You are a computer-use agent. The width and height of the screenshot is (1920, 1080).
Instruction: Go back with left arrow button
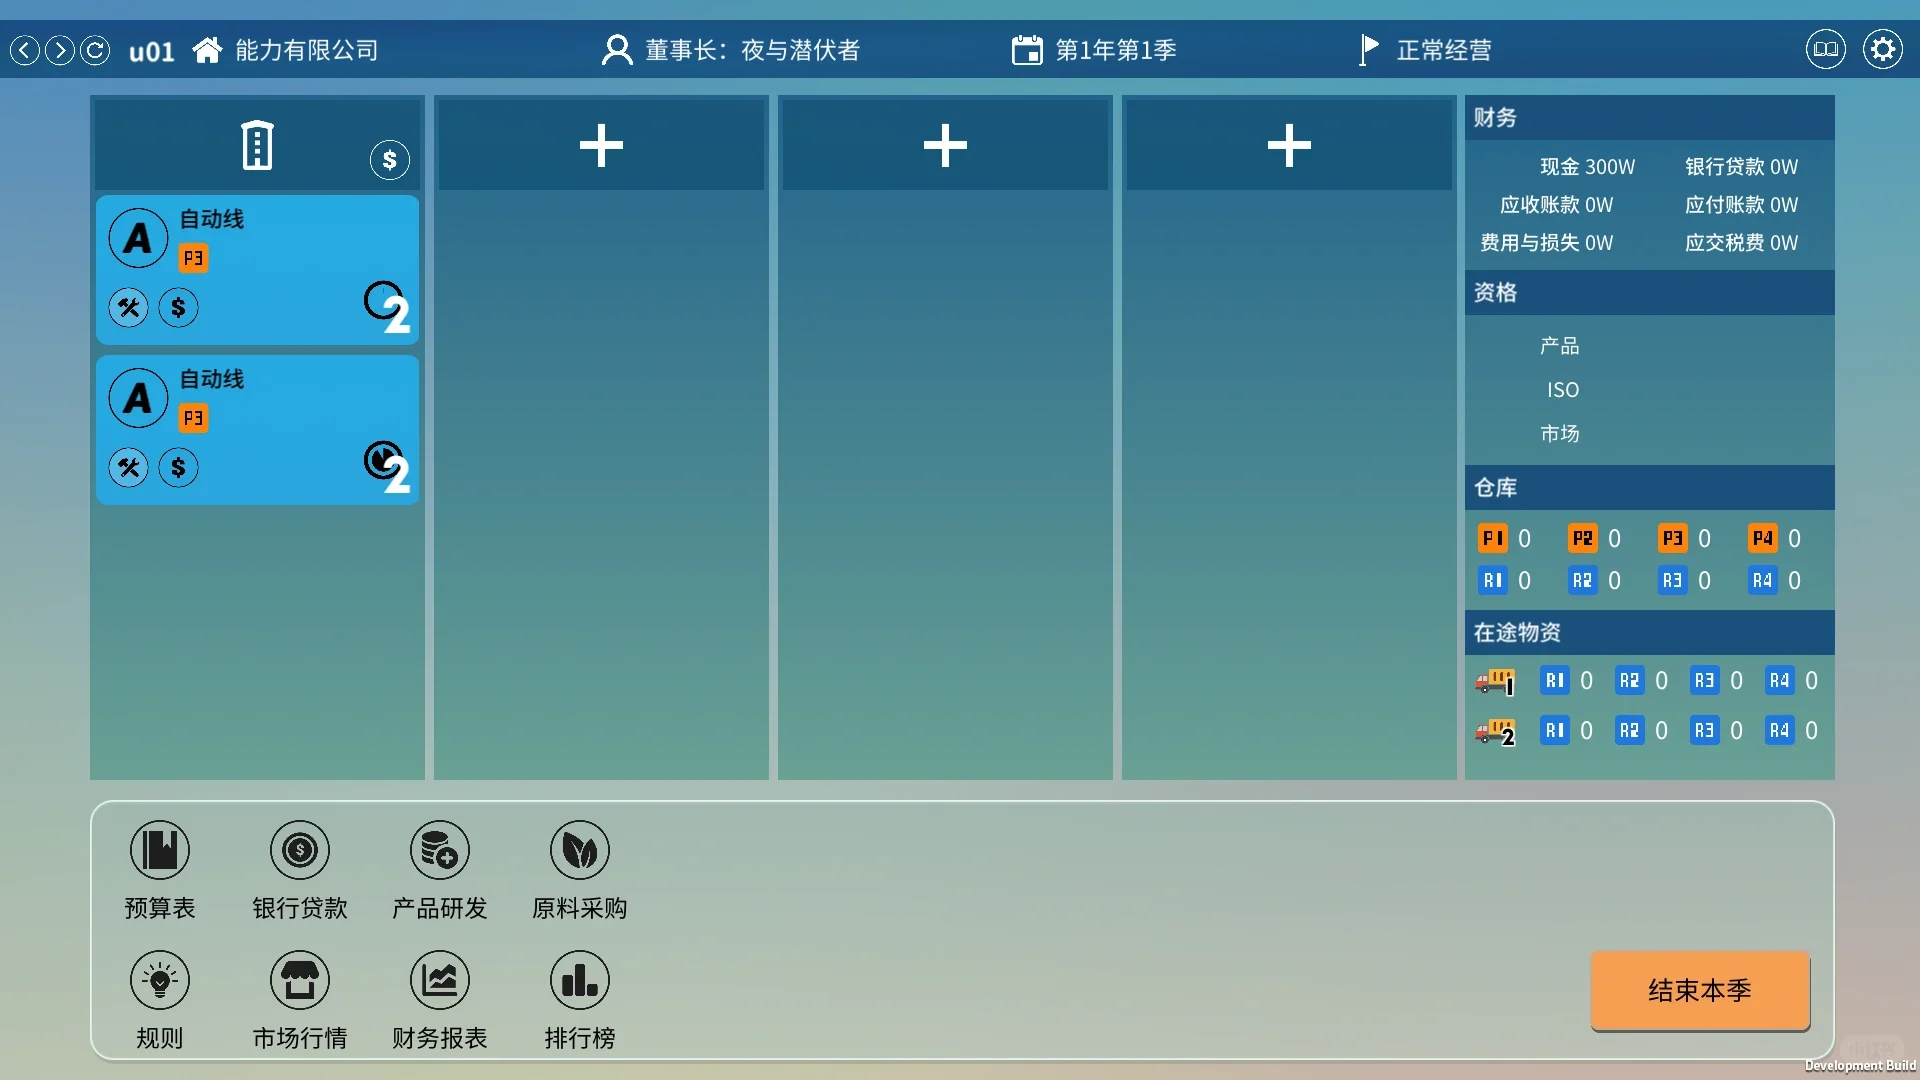coord(25,50)
